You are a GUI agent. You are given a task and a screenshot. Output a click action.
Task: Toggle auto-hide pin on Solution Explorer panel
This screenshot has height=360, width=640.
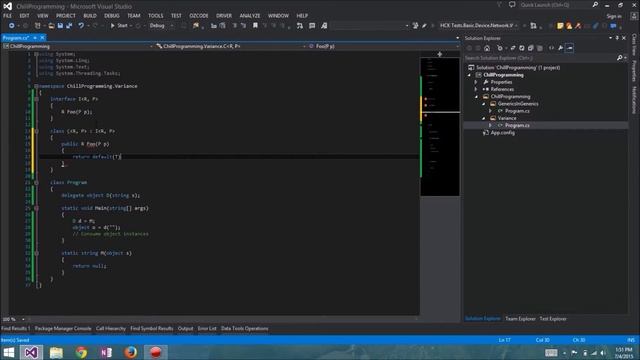click(x=617, y=38)
